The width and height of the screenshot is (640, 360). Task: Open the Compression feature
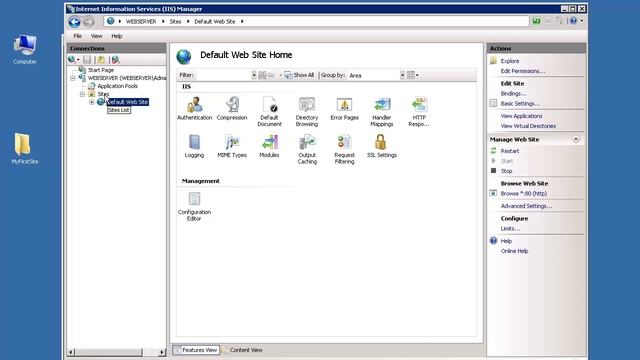(x=232, y=109)
